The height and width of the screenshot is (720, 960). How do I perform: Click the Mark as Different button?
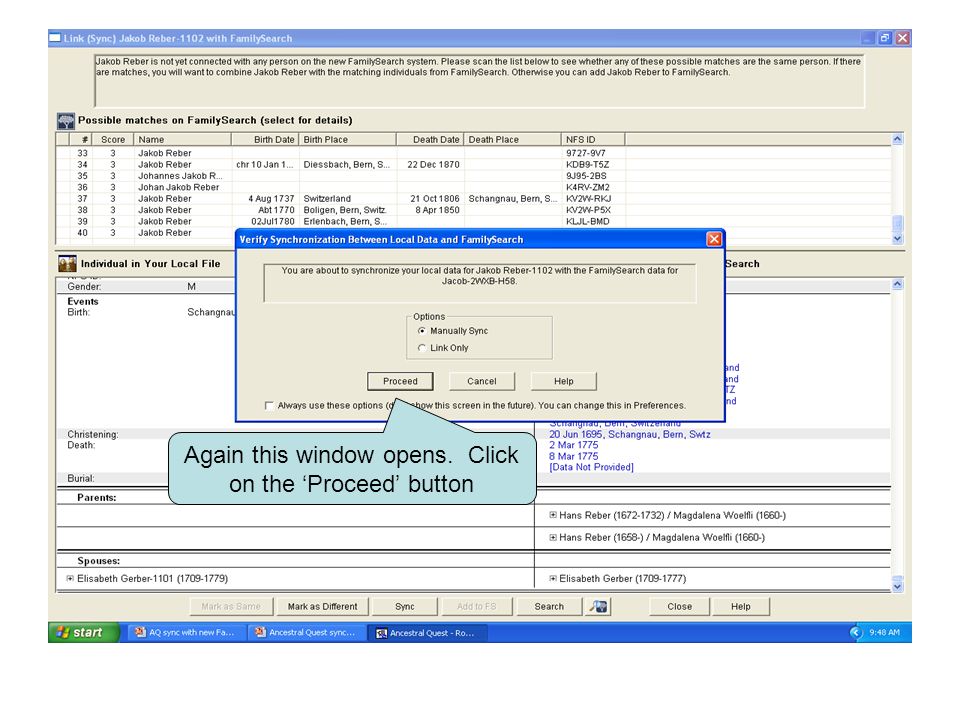322,607
